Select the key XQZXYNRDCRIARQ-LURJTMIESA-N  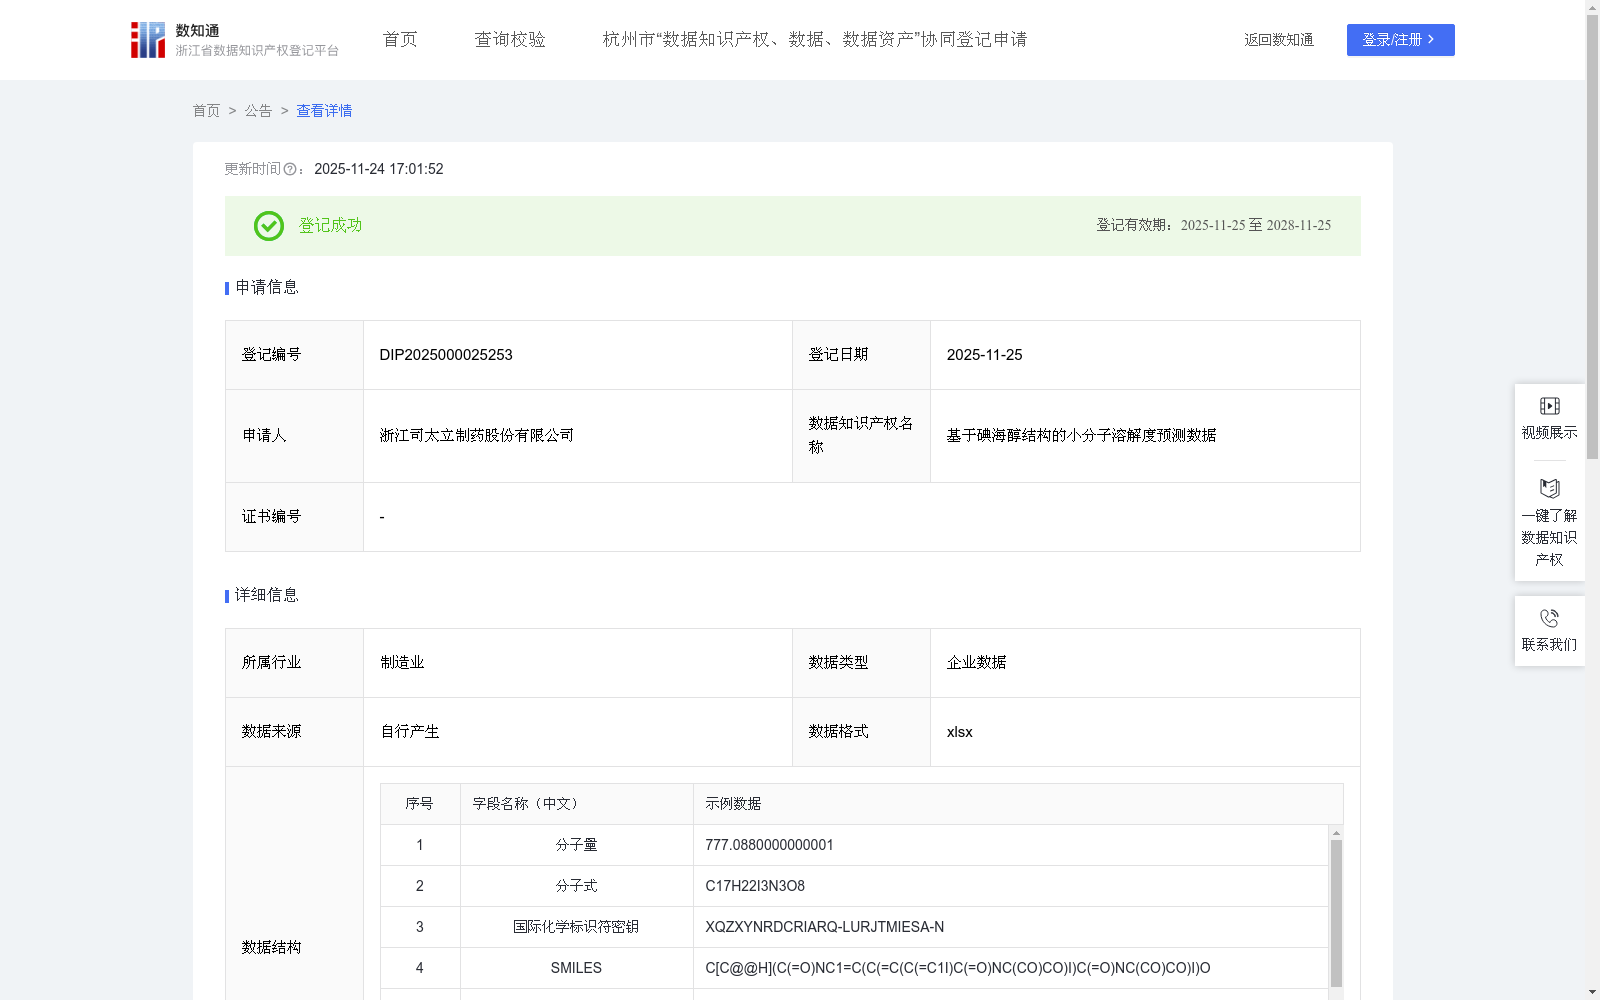(825, 927)
